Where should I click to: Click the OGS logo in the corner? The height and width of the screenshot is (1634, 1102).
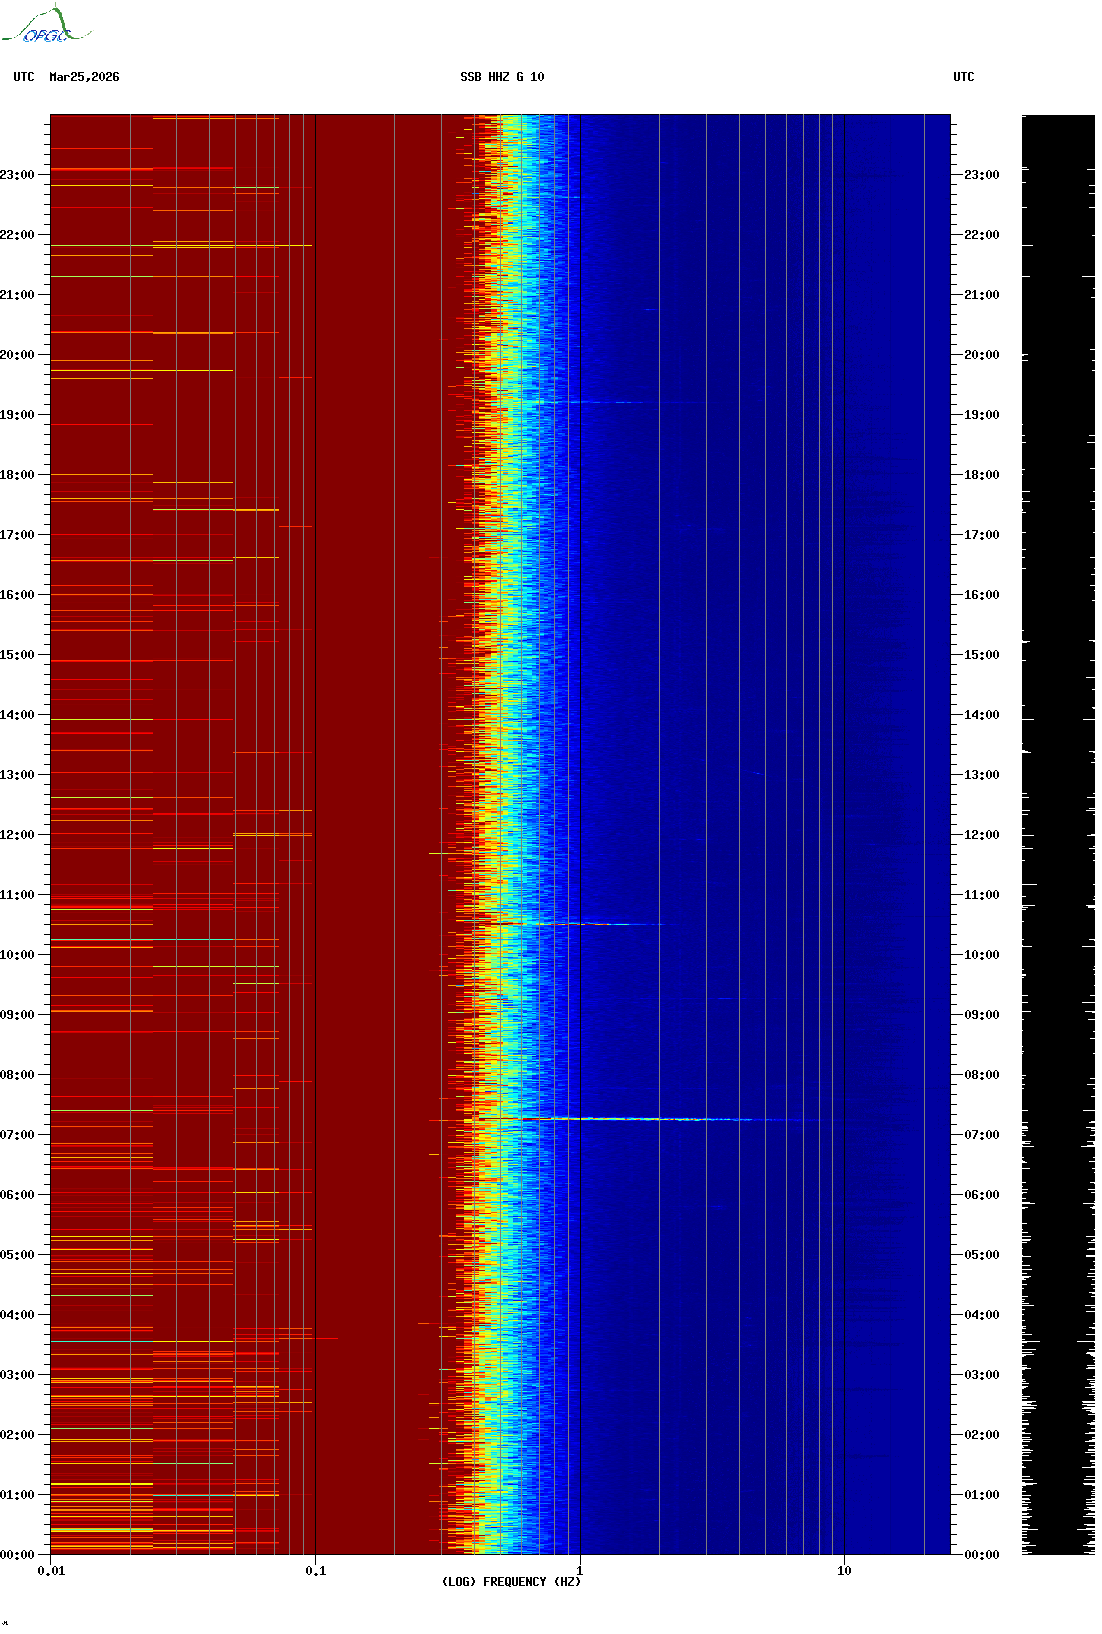click(x=45, y=26)
